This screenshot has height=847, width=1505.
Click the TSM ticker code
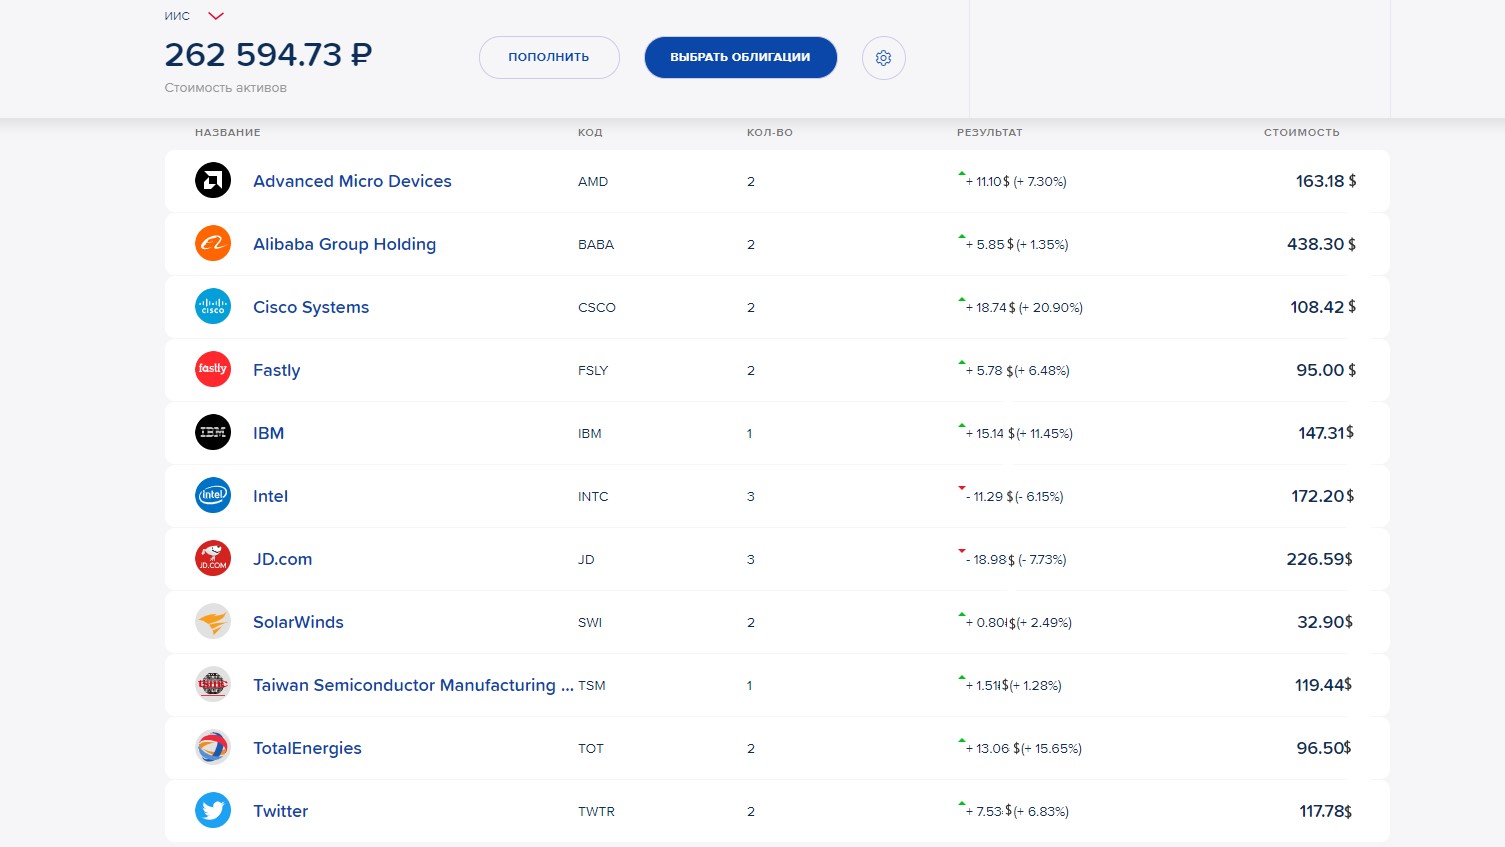(592, 686)
